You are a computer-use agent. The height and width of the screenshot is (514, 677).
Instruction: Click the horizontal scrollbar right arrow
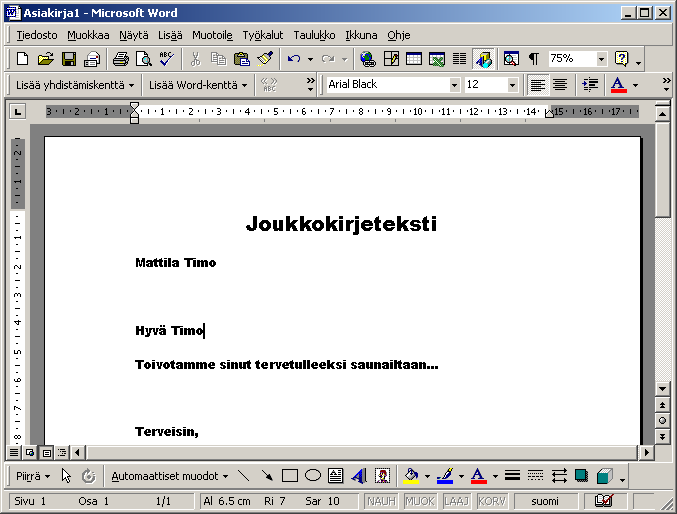646,453
